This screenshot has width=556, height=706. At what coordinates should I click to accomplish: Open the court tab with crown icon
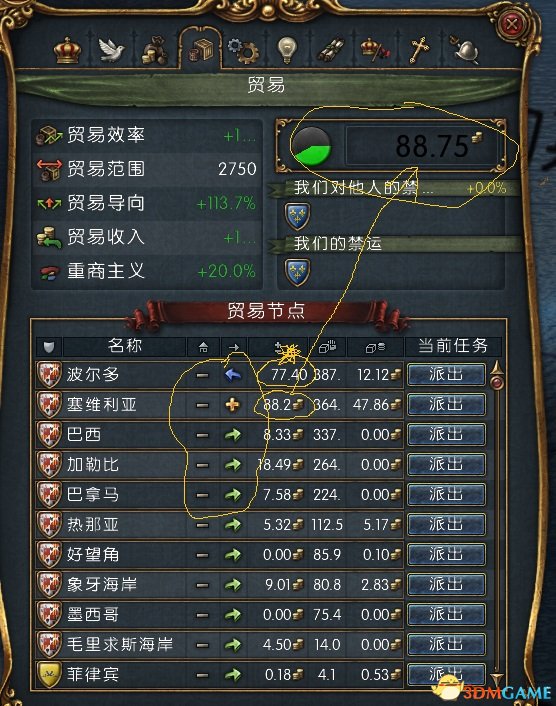[68, 50]
